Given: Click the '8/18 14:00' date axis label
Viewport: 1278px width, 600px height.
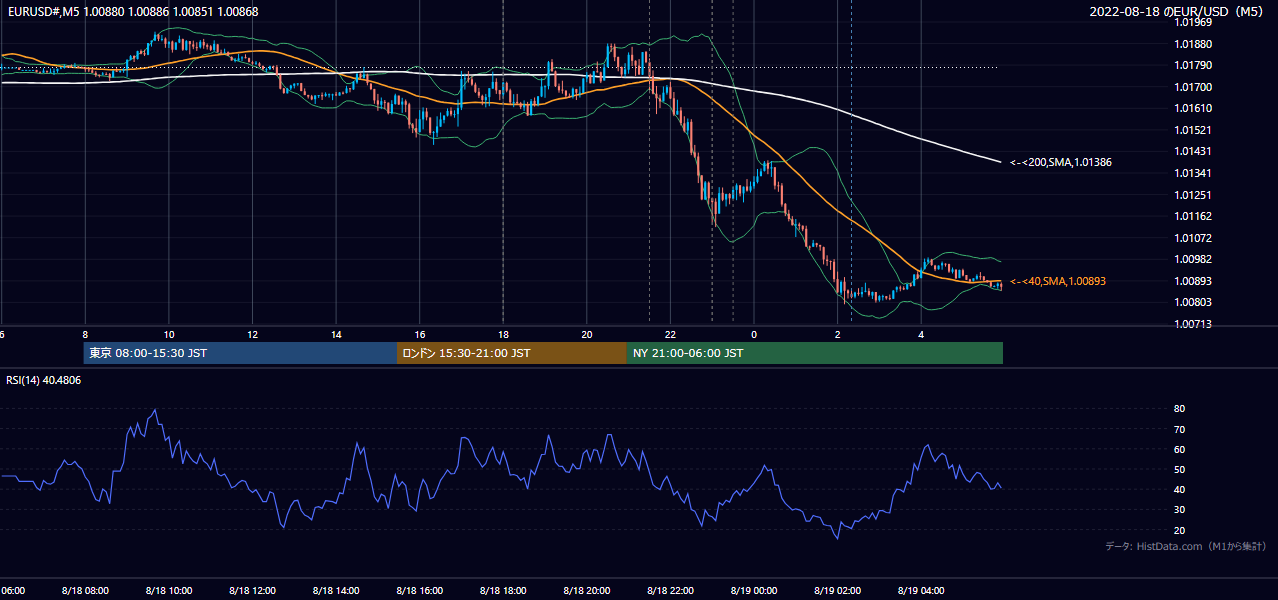Looking at the screenshot, I should tap(336, 591).
